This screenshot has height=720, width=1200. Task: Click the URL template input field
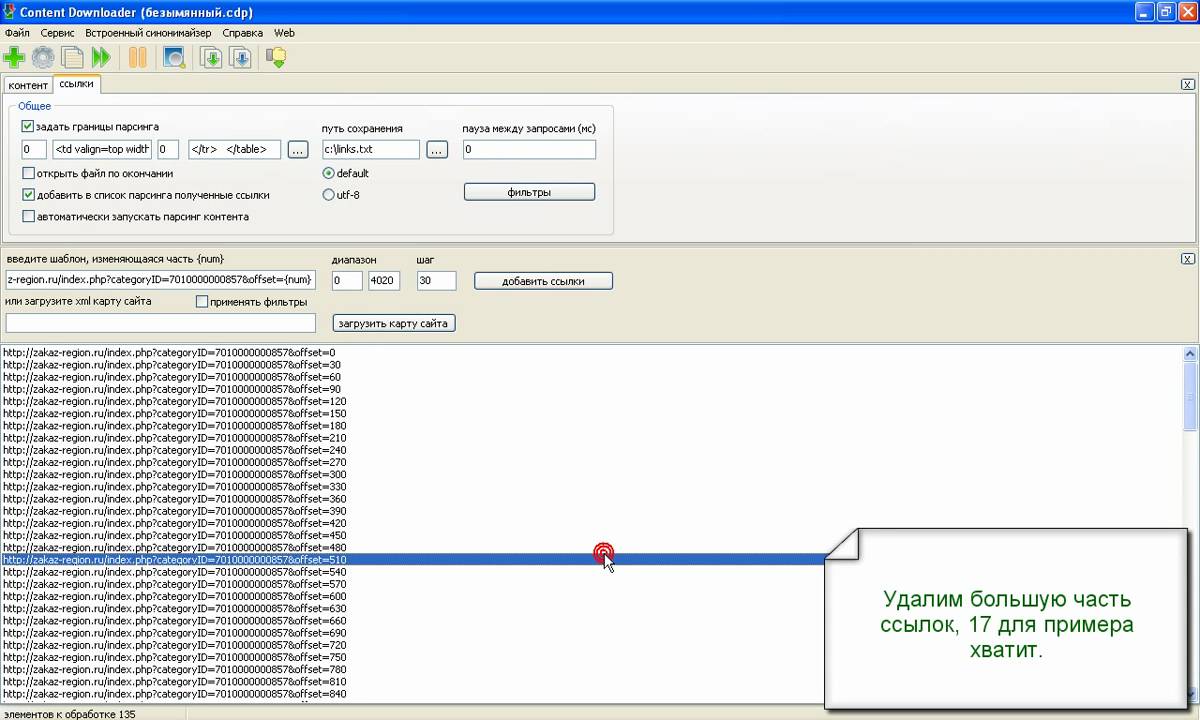[160, 280]
